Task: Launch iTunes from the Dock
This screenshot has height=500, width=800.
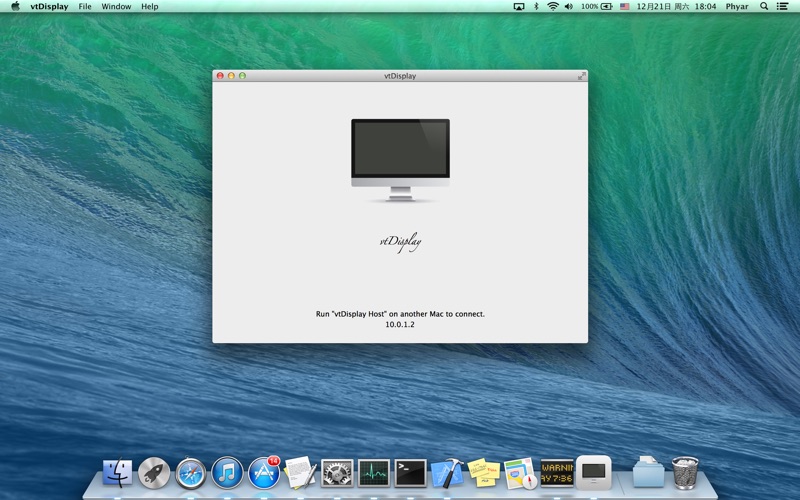Action: click(x=227, y=472)
